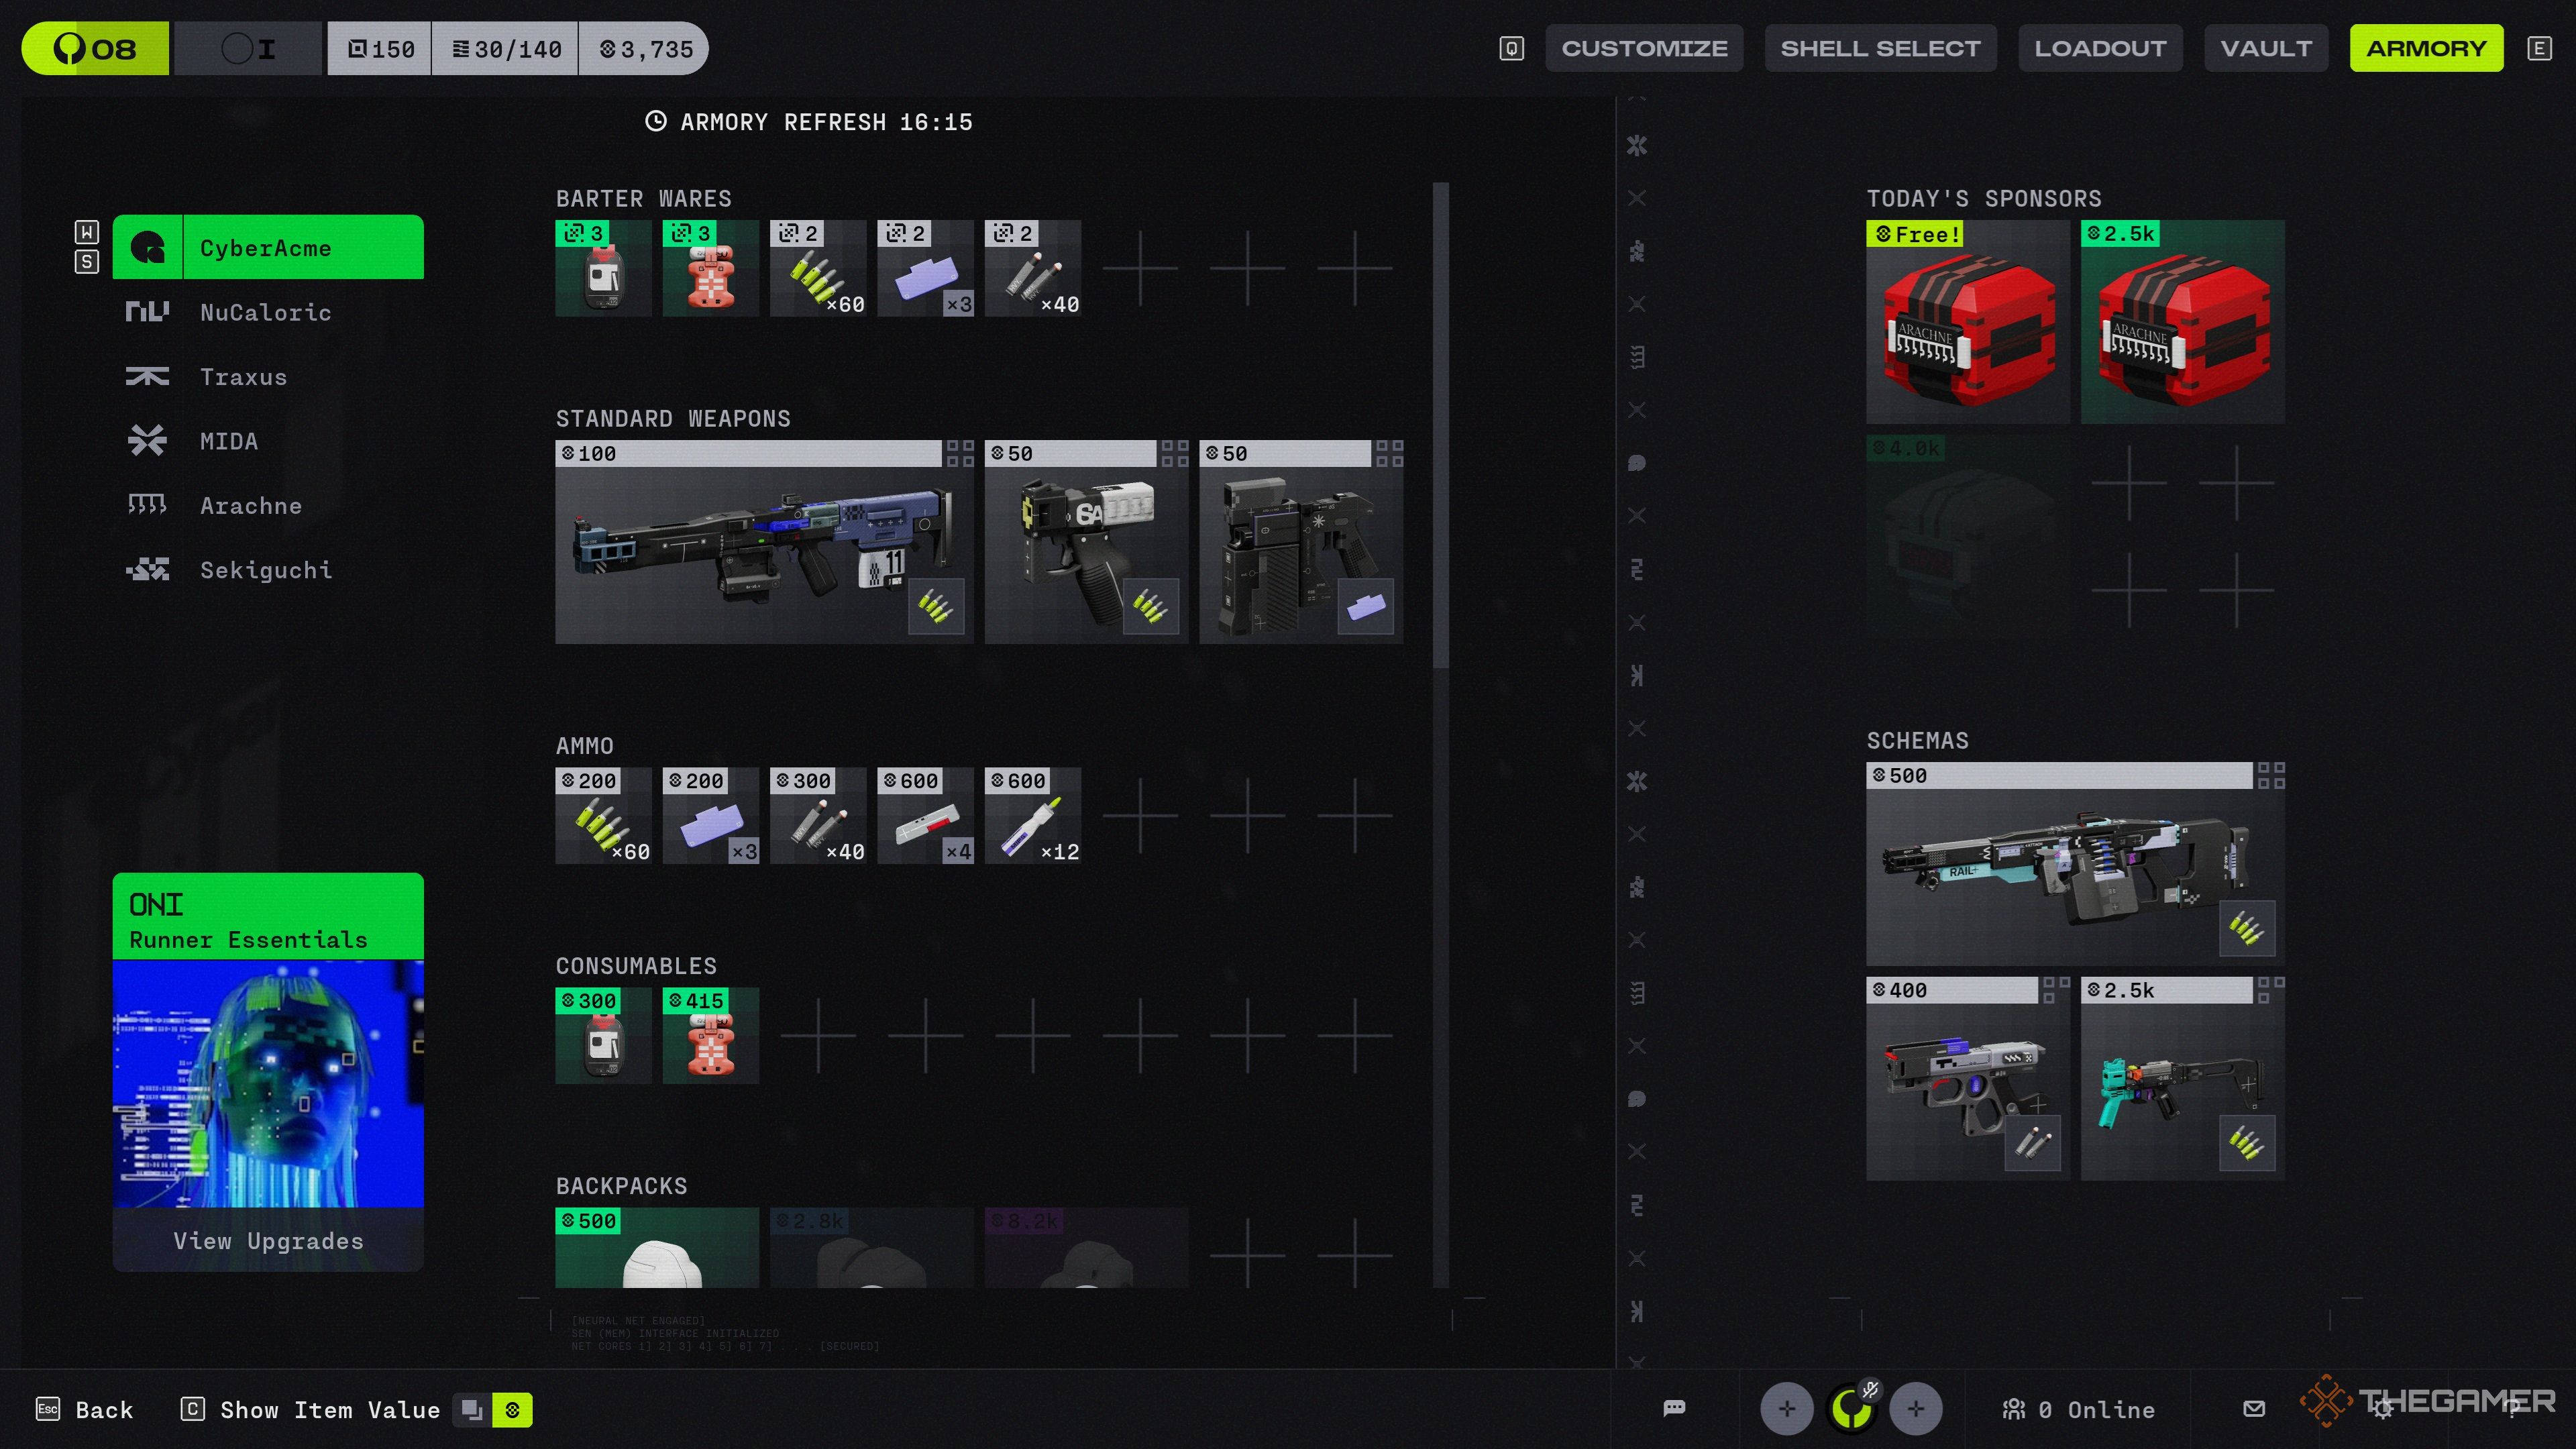The image size is (2576, 1449).
Task: Open the Sekiguchi faction shop
Action: click(x=265, y=570)
